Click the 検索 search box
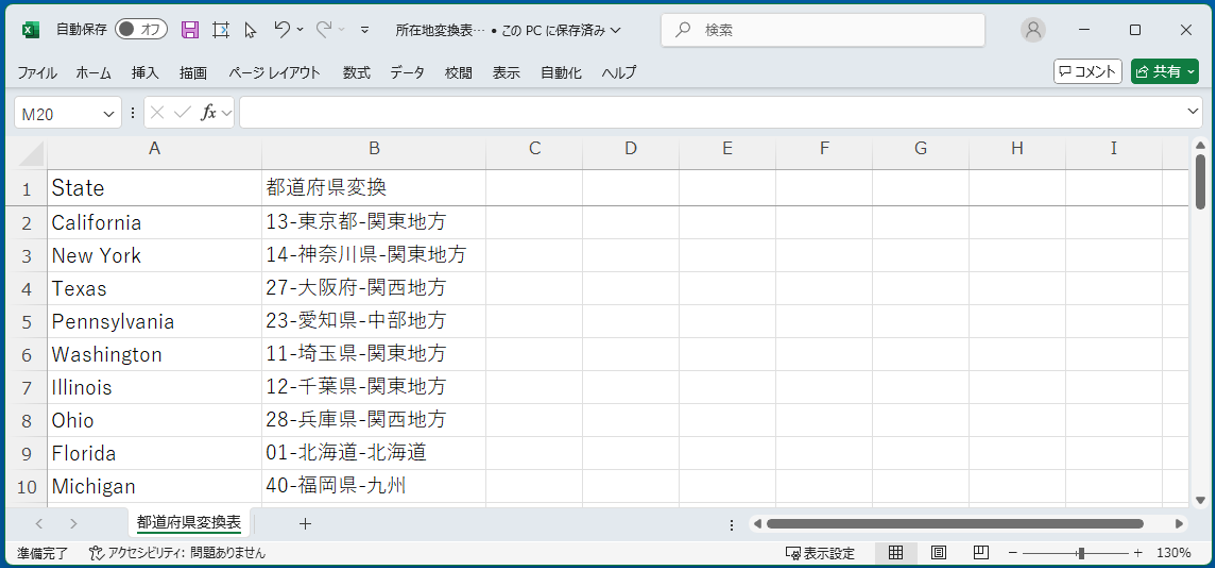 tap(822, 30)
